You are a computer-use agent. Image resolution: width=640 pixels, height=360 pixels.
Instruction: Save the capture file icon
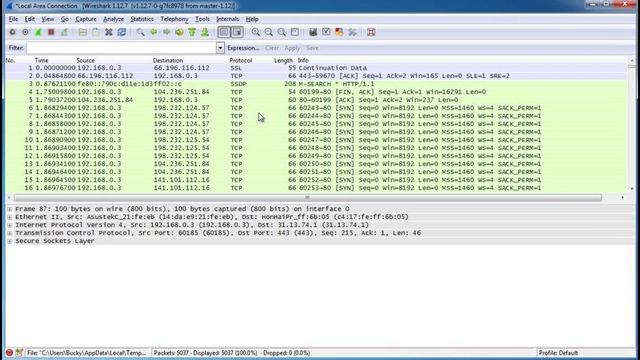click(96, 32)
